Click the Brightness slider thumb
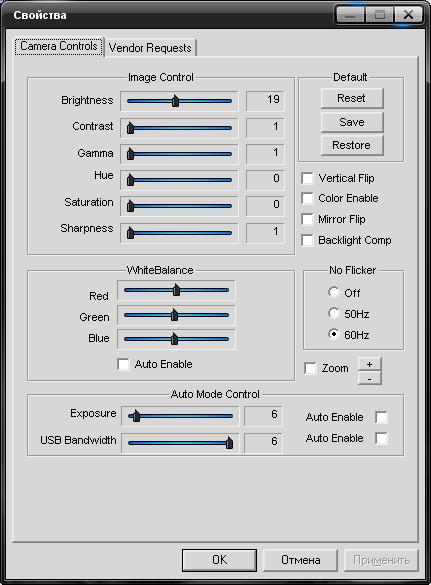This screenshot has height=585, width=431. (175, 101)
